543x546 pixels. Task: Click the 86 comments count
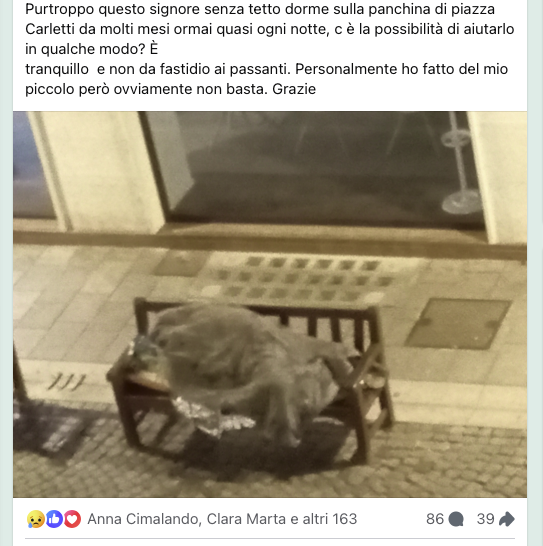click(435, 519)
